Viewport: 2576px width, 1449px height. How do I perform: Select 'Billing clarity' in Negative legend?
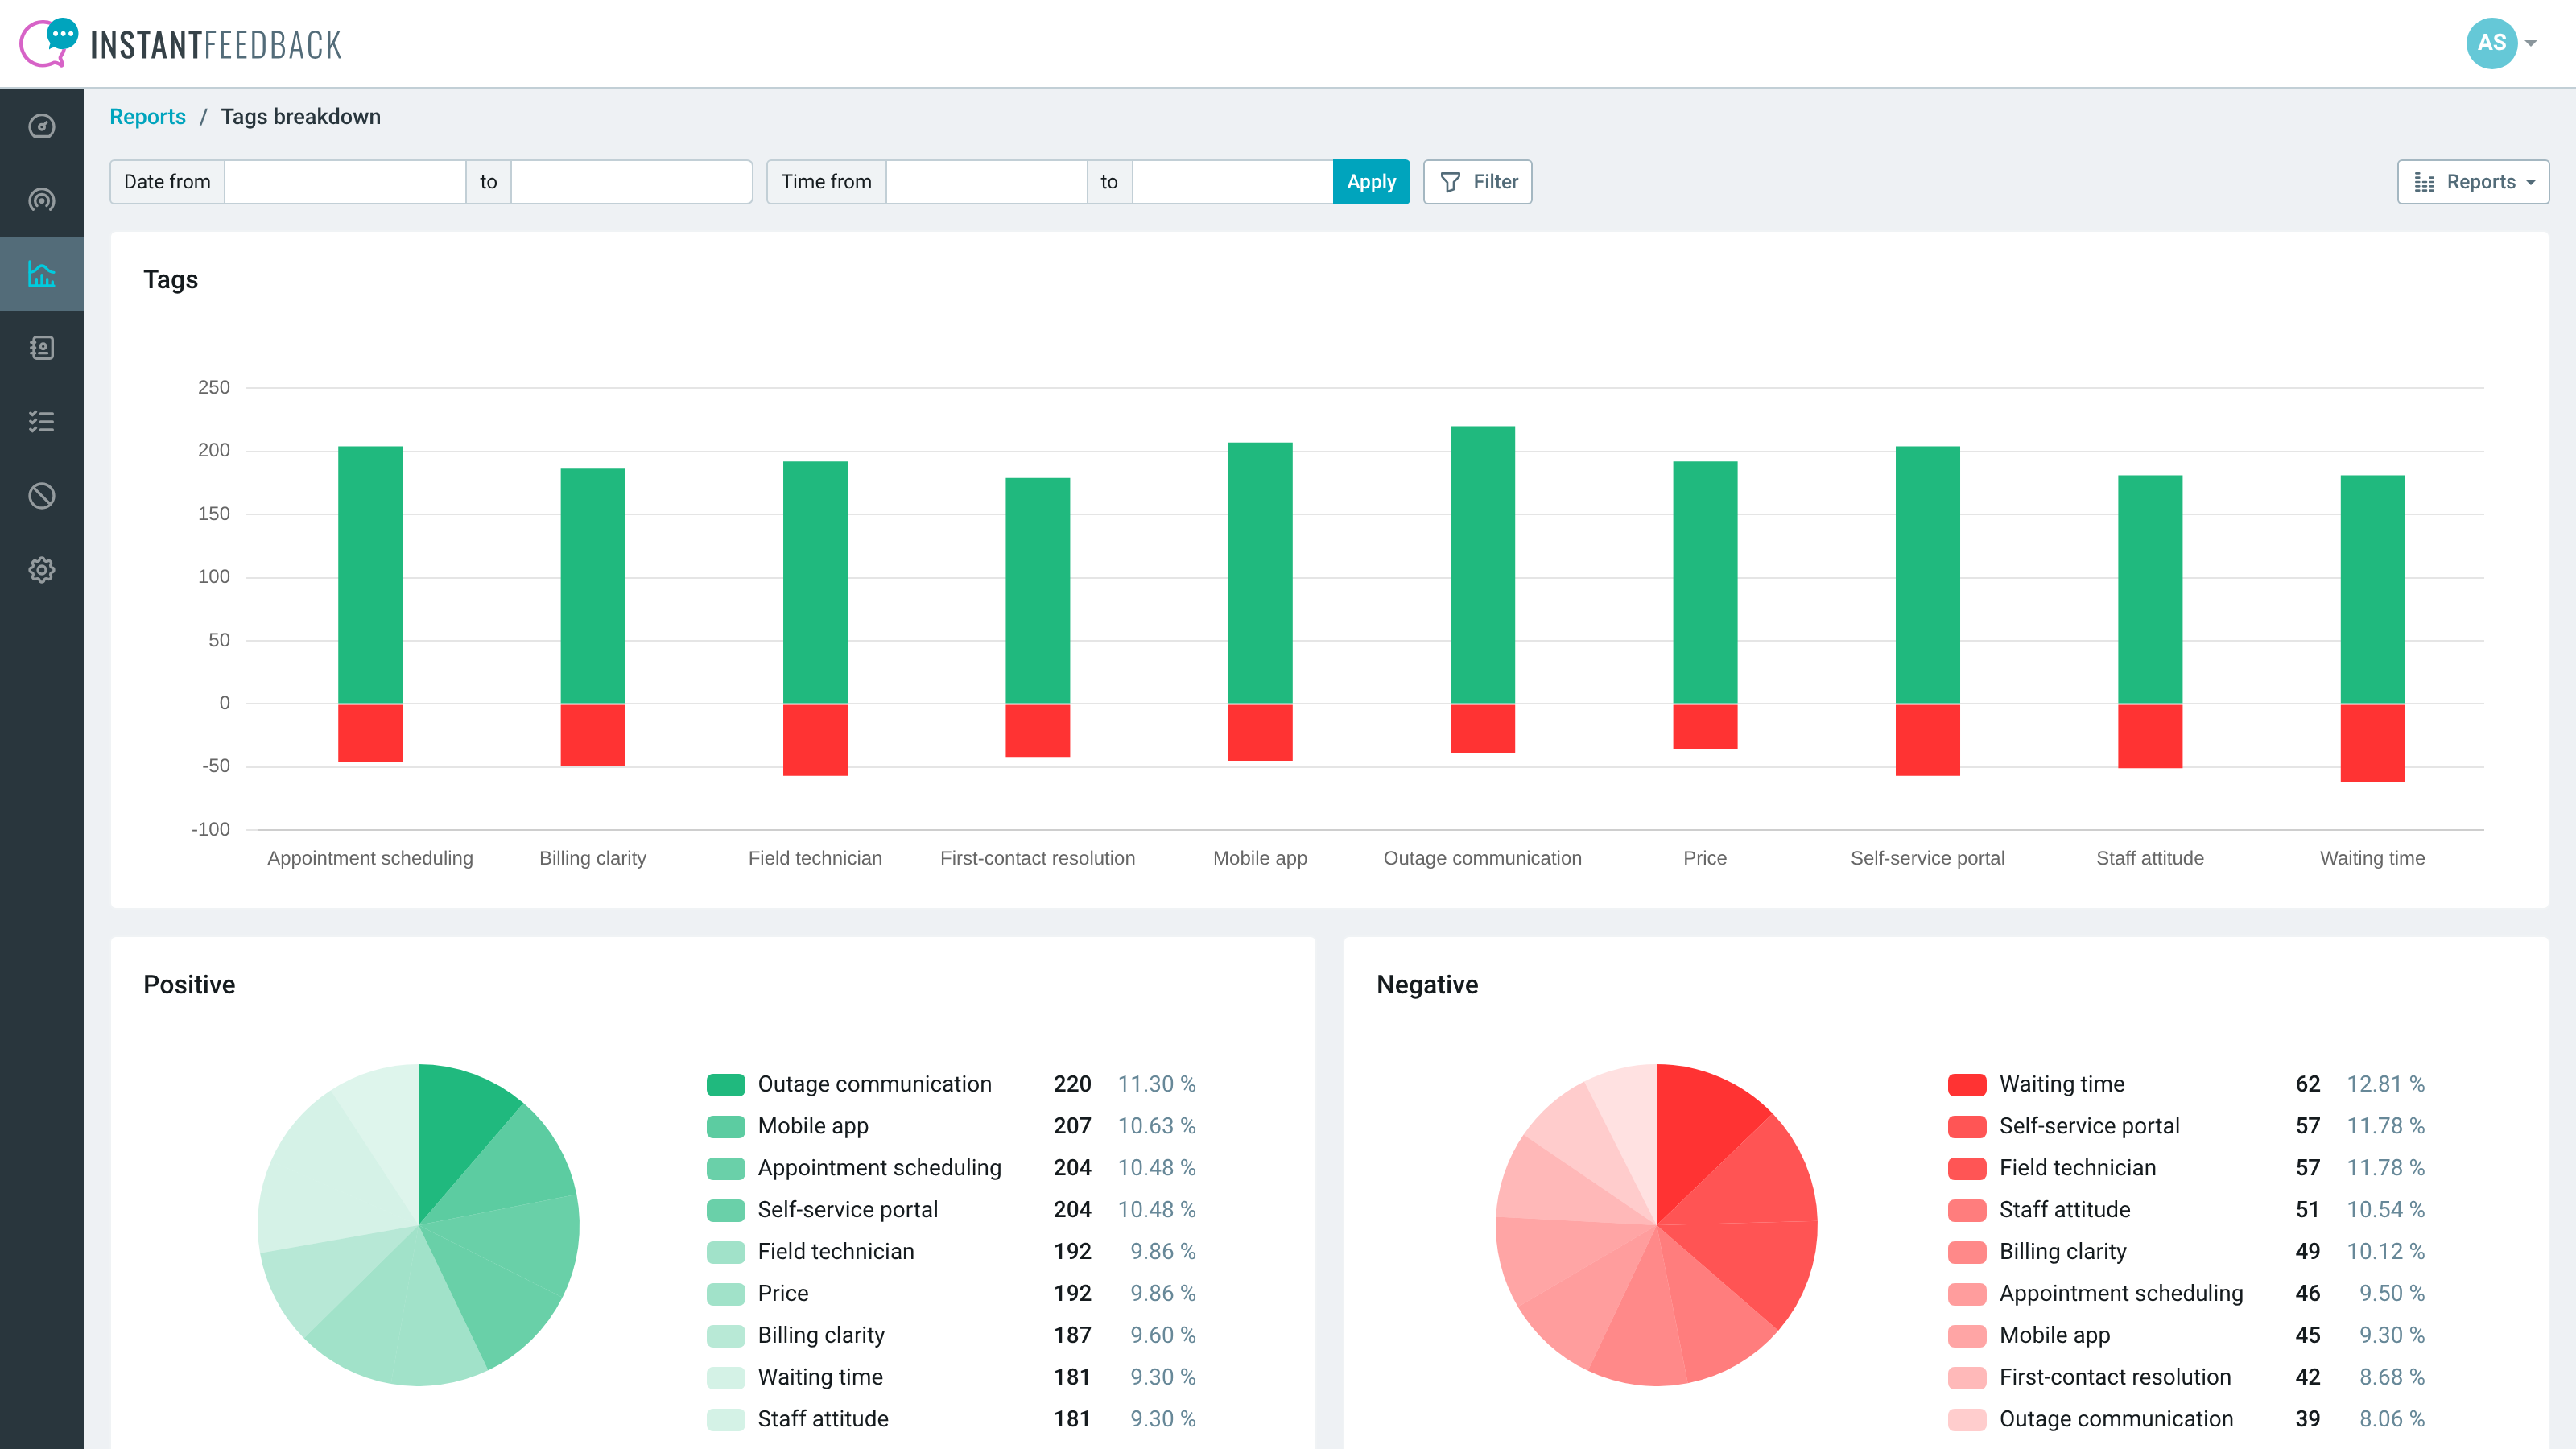2063,1252
